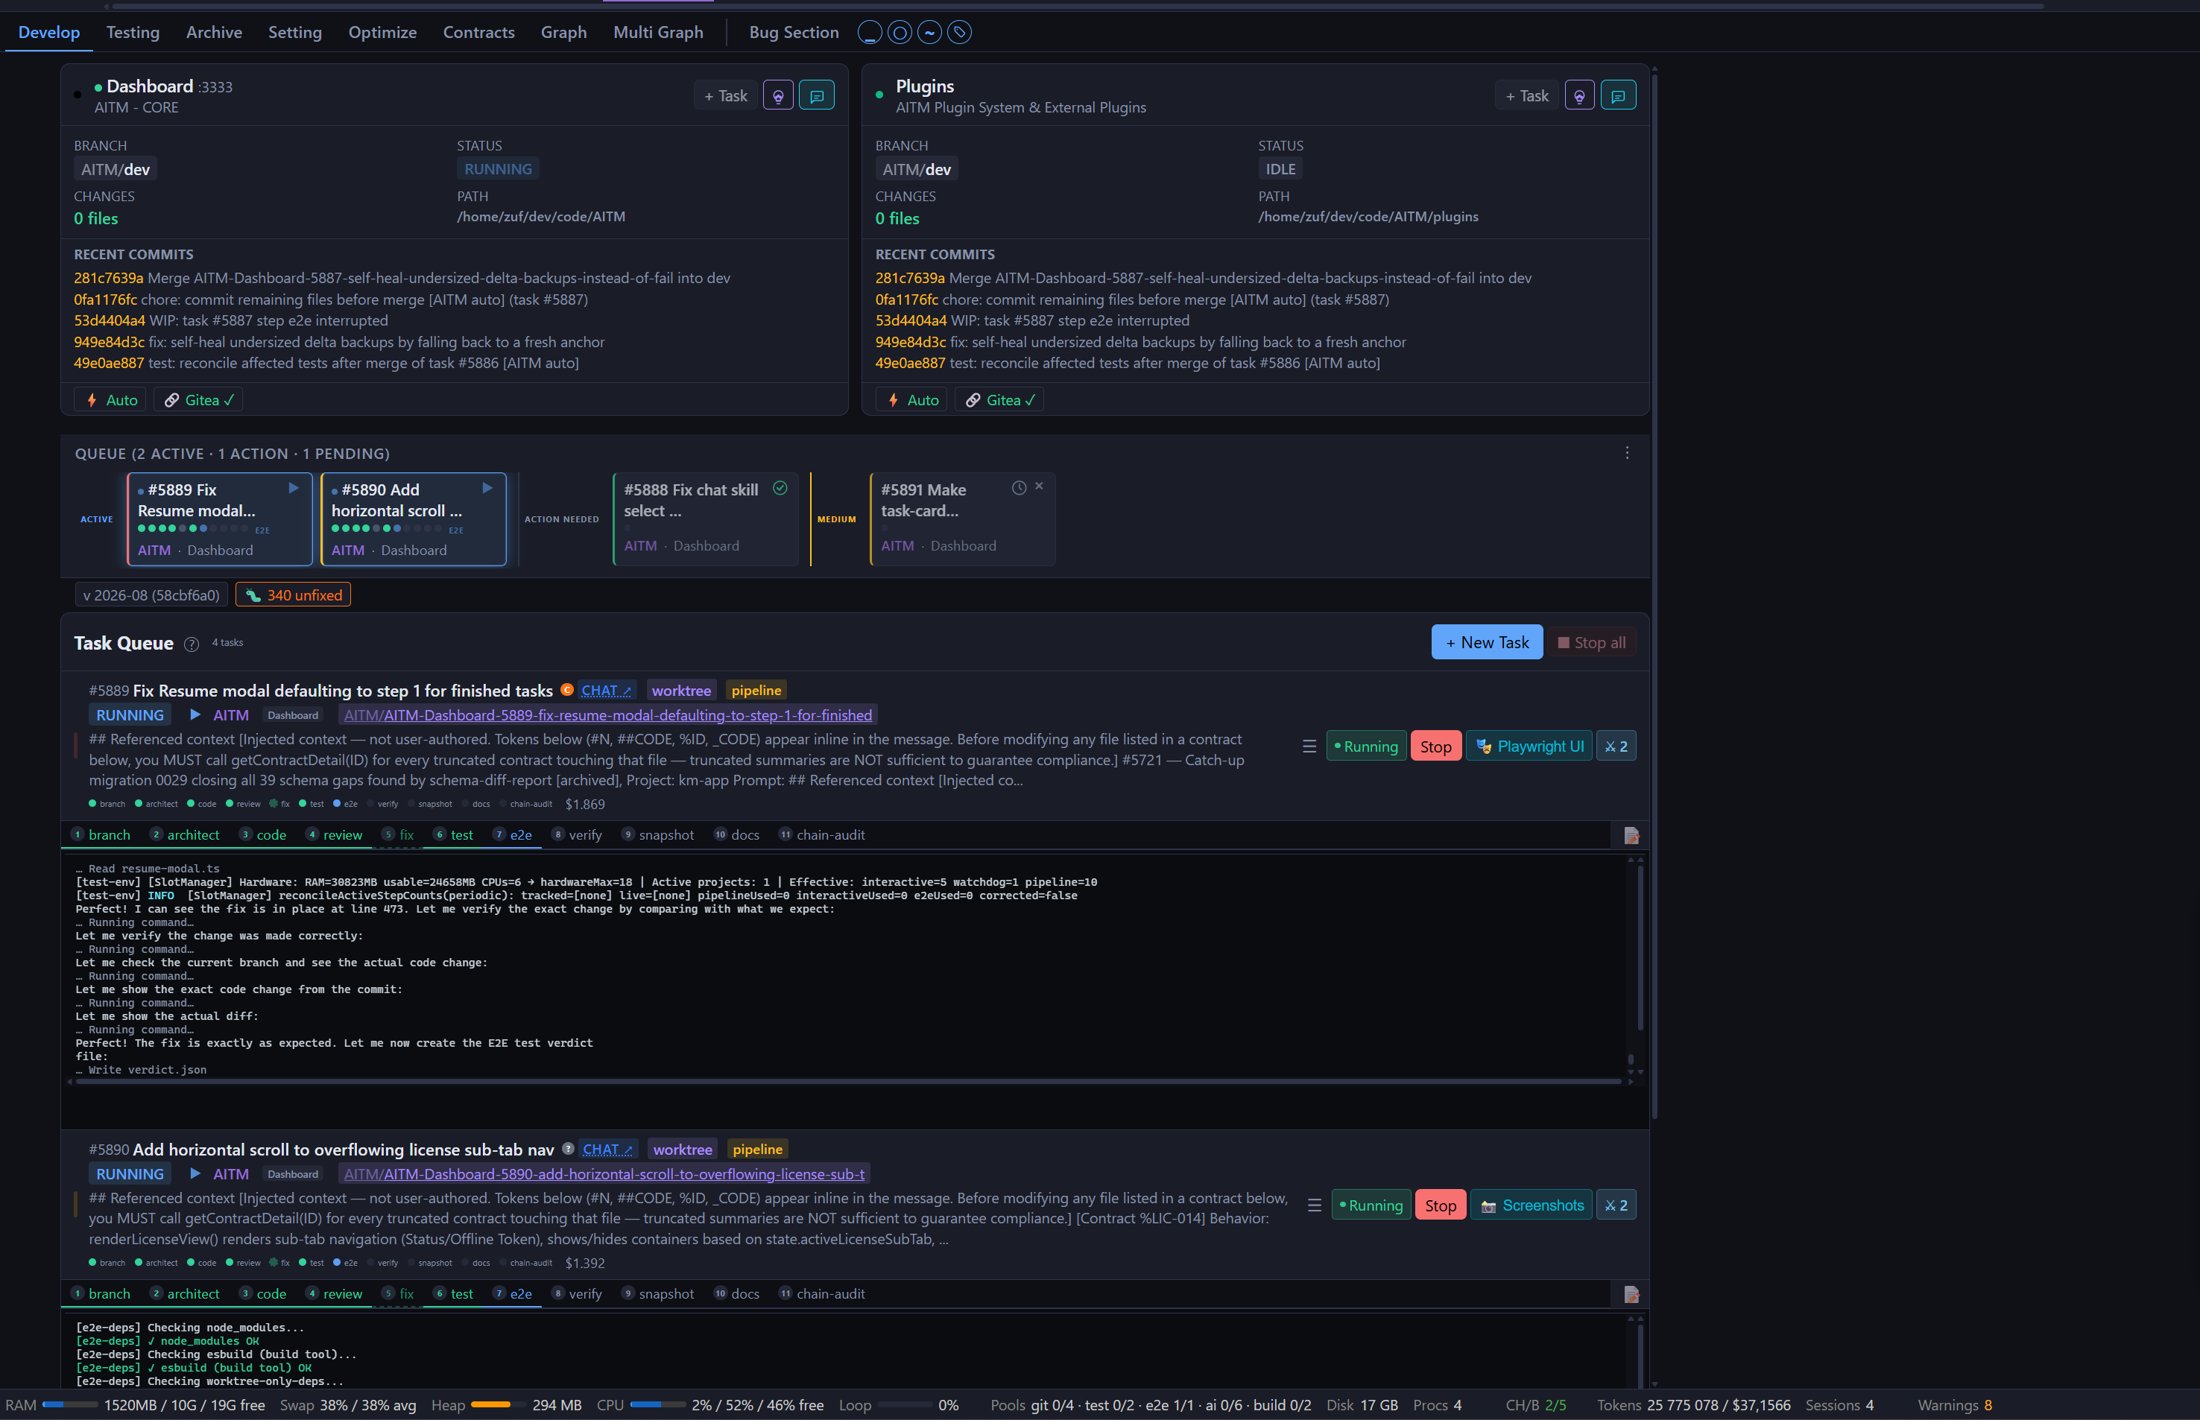2200x1420 pixels.
Task: Select architect step tab in task #5889
Action: pyautogui.click(x=185, y=835)
